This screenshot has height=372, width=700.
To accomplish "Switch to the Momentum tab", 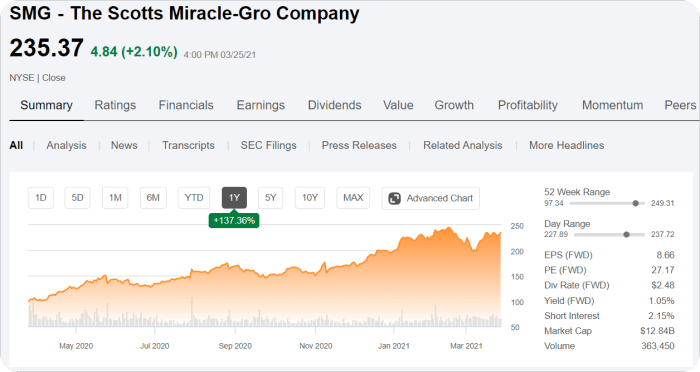I will point(612,105).
